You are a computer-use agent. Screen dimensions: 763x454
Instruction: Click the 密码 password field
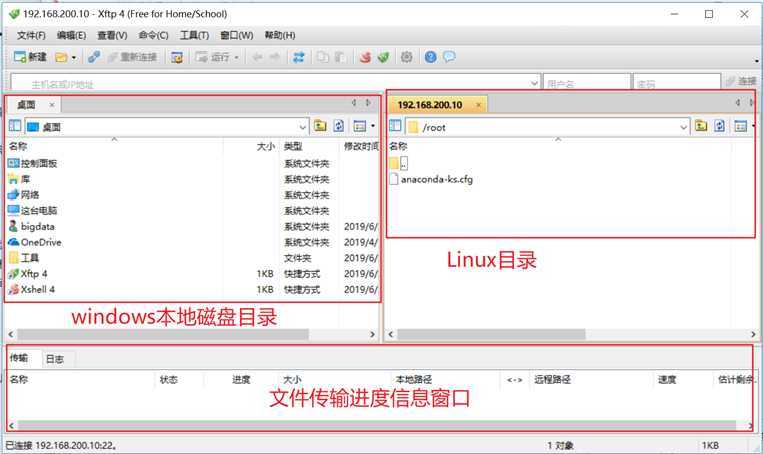677,84
